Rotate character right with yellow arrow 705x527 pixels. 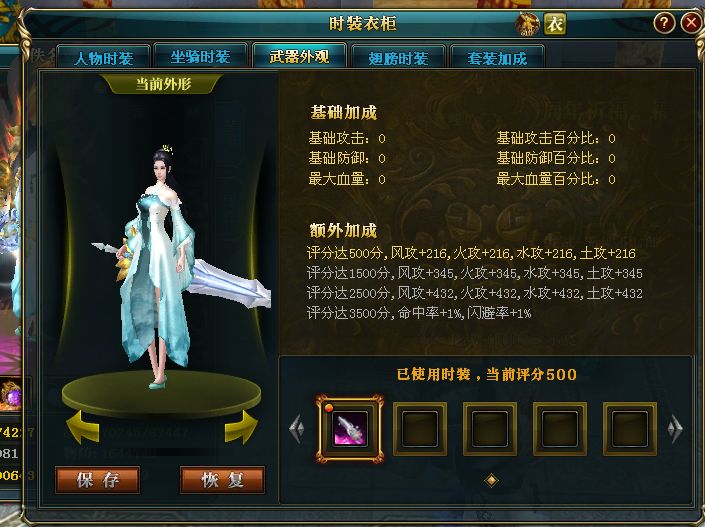coord(241,427)
